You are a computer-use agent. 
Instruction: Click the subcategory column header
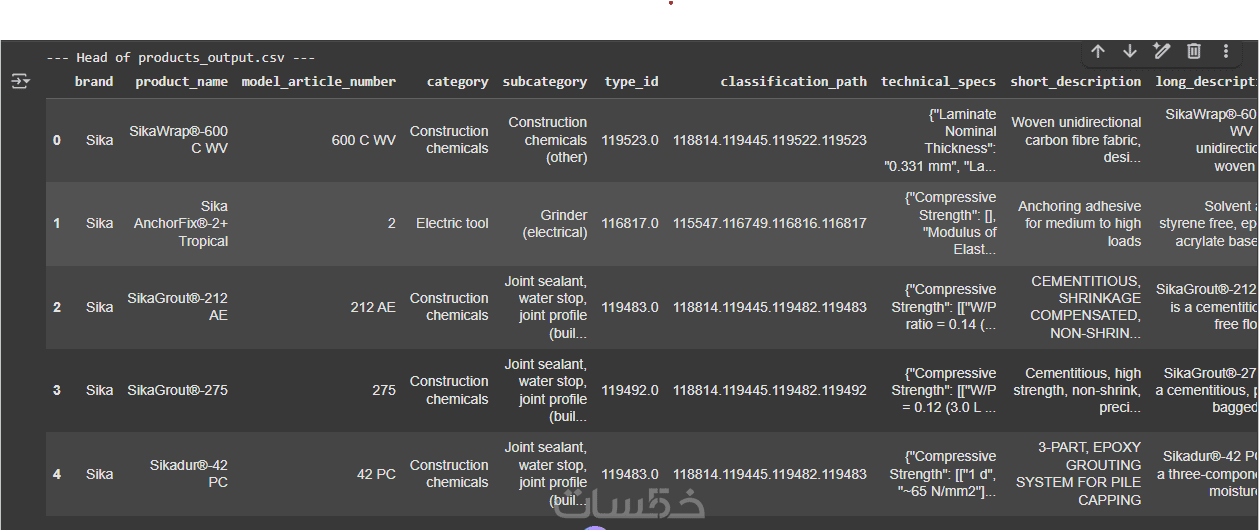tap(545, 82)
